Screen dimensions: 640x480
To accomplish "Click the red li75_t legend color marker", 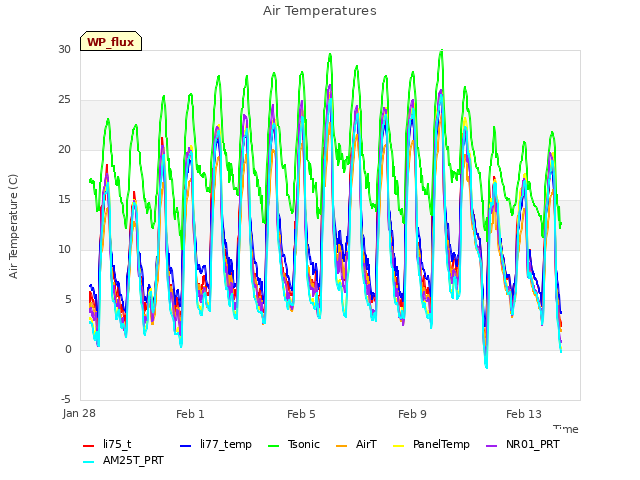I will pos(89,445).
